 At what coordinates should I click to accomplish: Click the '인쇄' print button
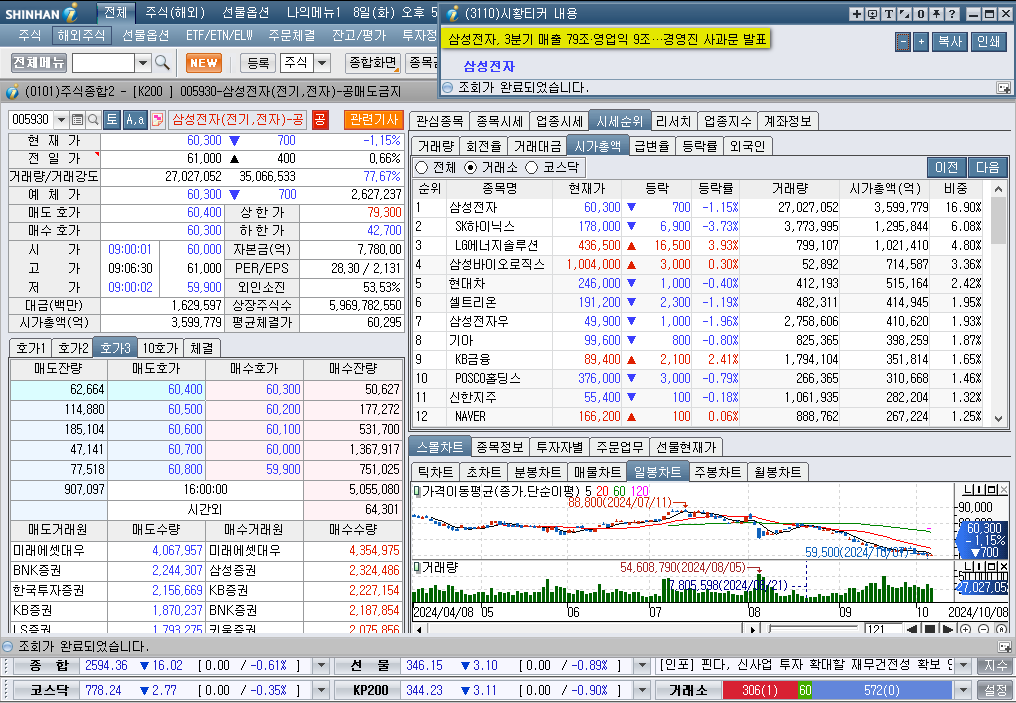[x=988, y=41]
